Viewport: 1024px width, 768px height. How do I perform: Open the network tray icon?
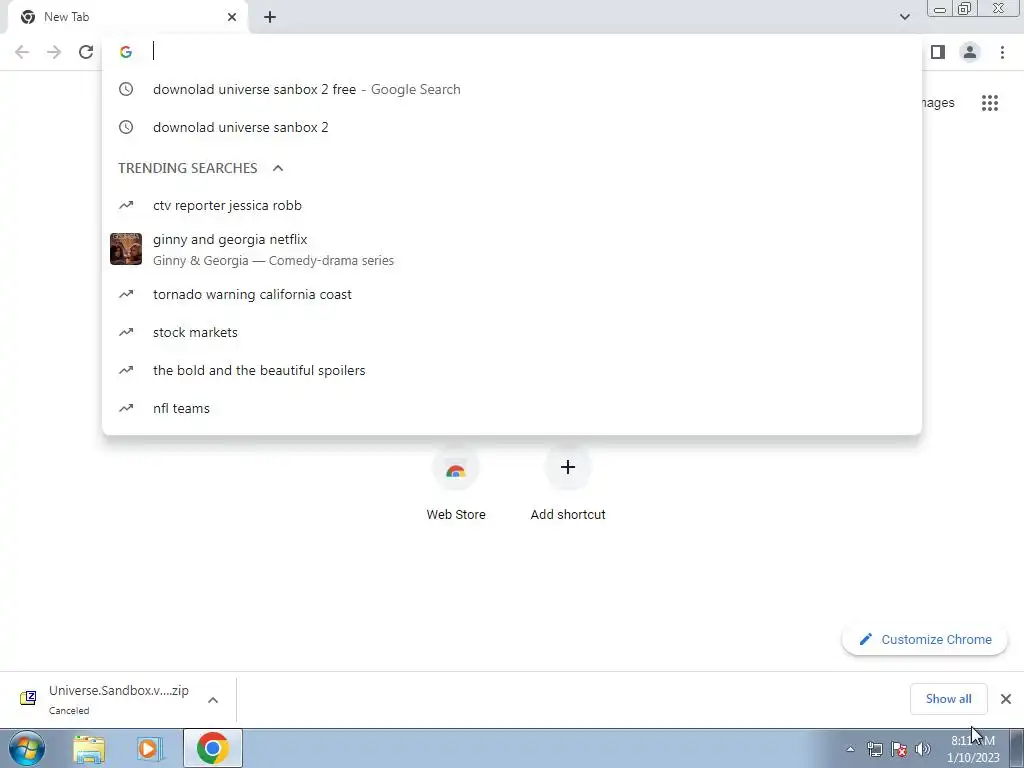[x=874, y=749]
